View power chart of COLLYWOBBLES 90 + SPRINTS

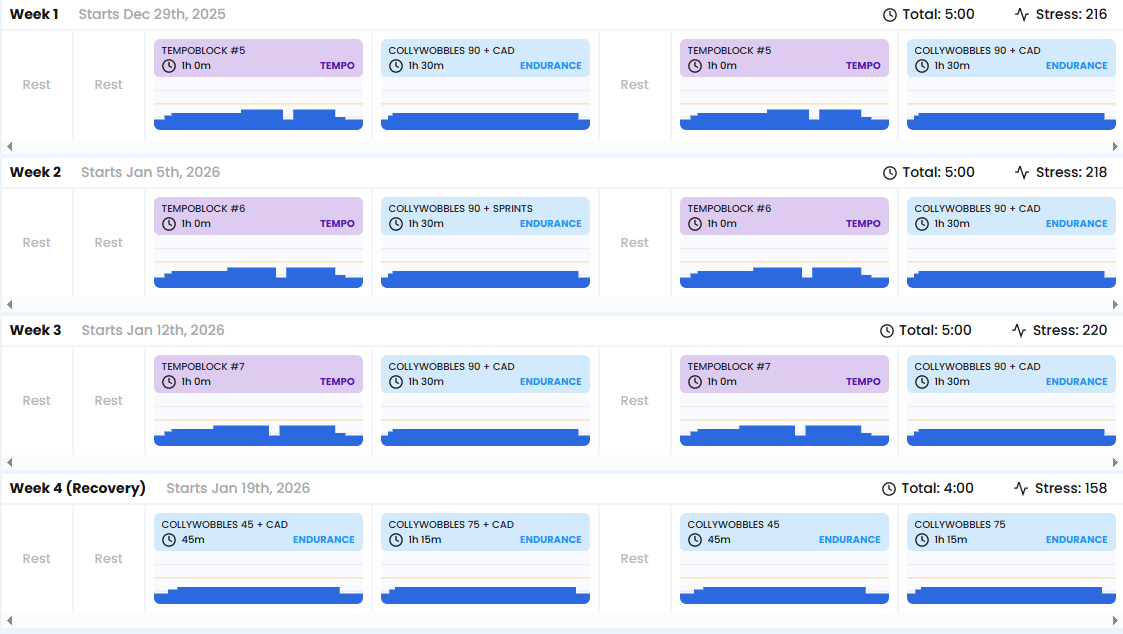click(485, 268)
